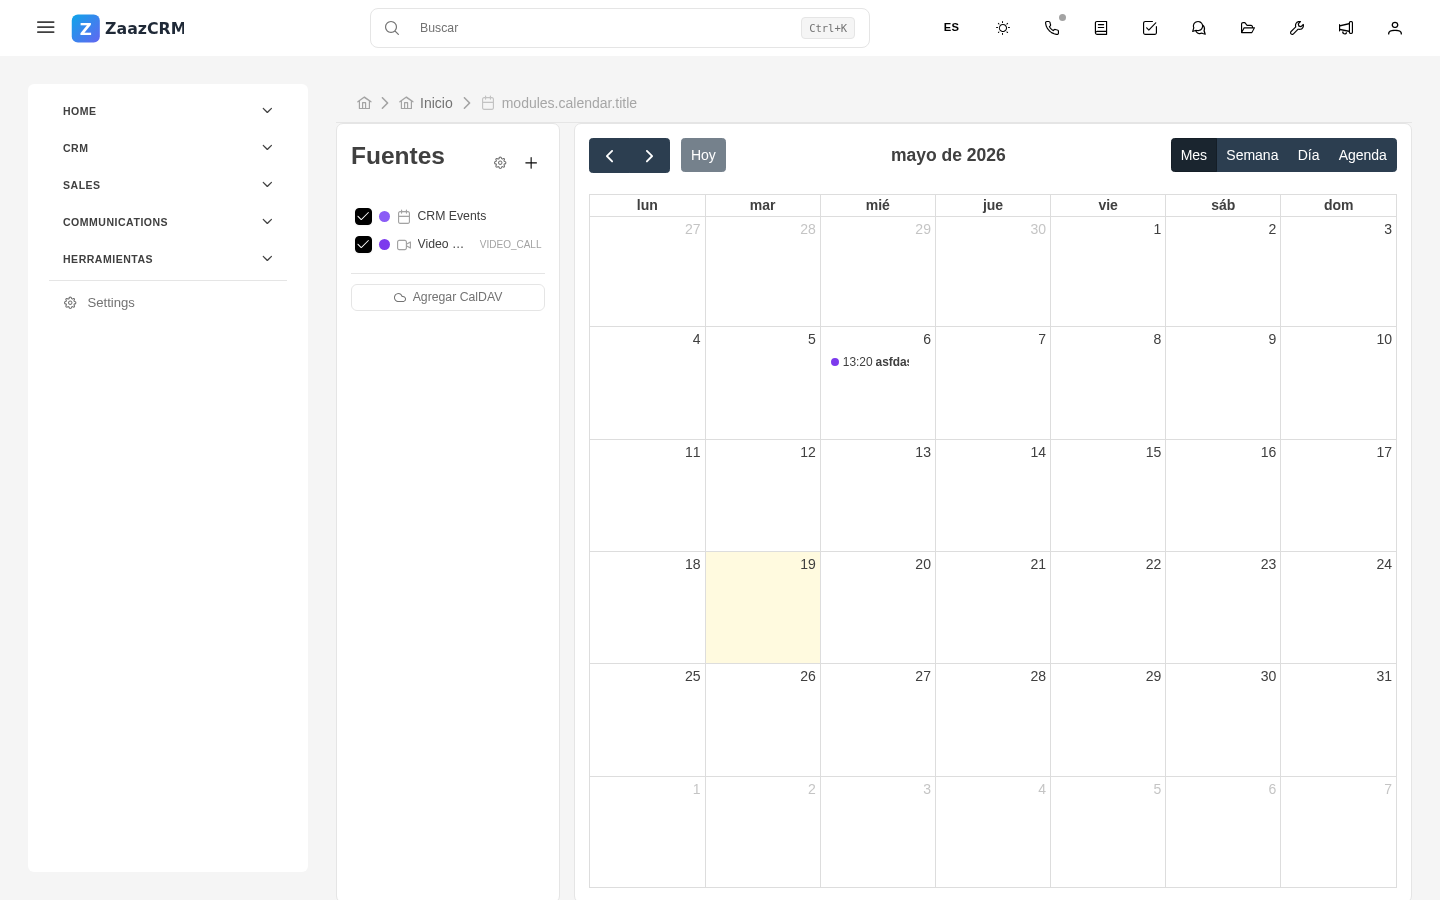Select highlighted day 19 cell
Viewport: 1440px width, 900px height.
[763, 607]
